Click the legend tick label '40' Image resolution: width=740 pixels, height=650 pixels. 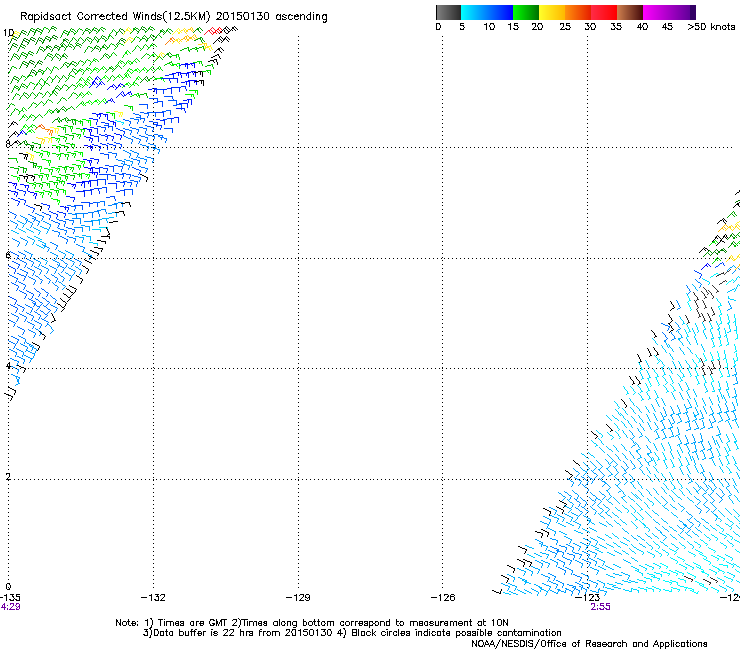tap(642, 27)
